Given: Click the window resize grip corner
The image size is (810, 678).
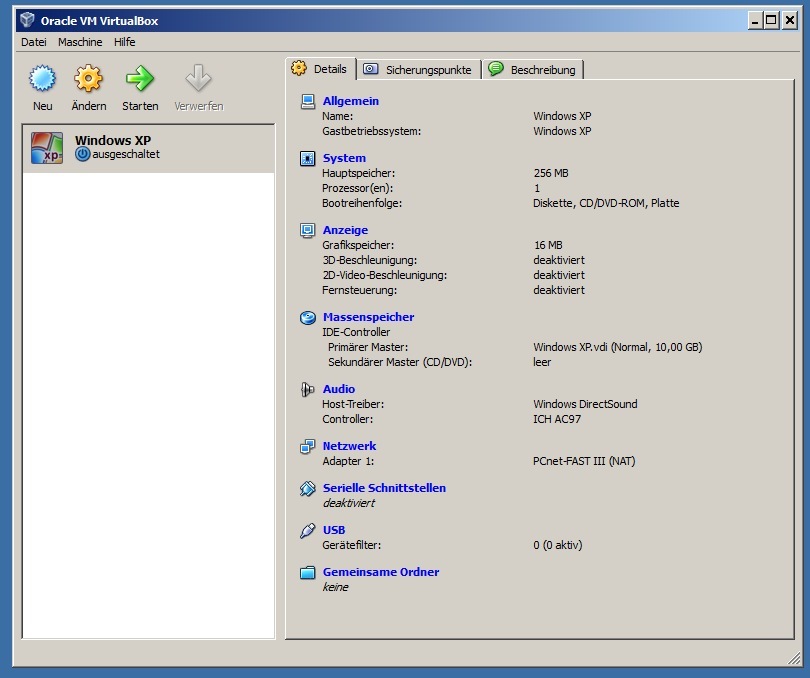Looking at the screenshot, I should pyautogui.click(x=794, y=659).
